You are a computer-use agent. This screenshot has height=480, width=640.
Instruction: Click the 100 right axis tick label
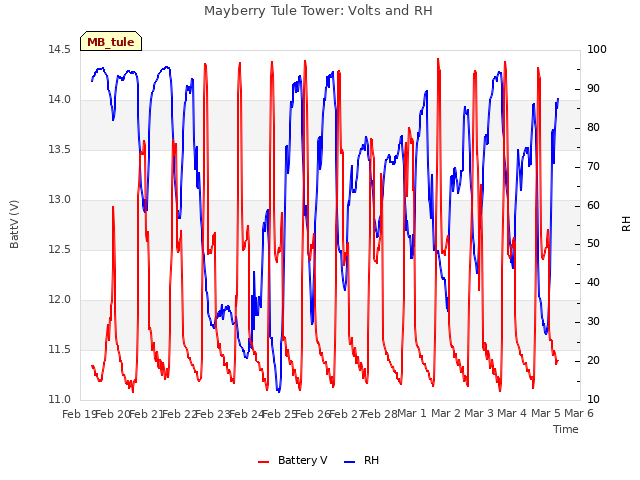click(x=597, y=49)
